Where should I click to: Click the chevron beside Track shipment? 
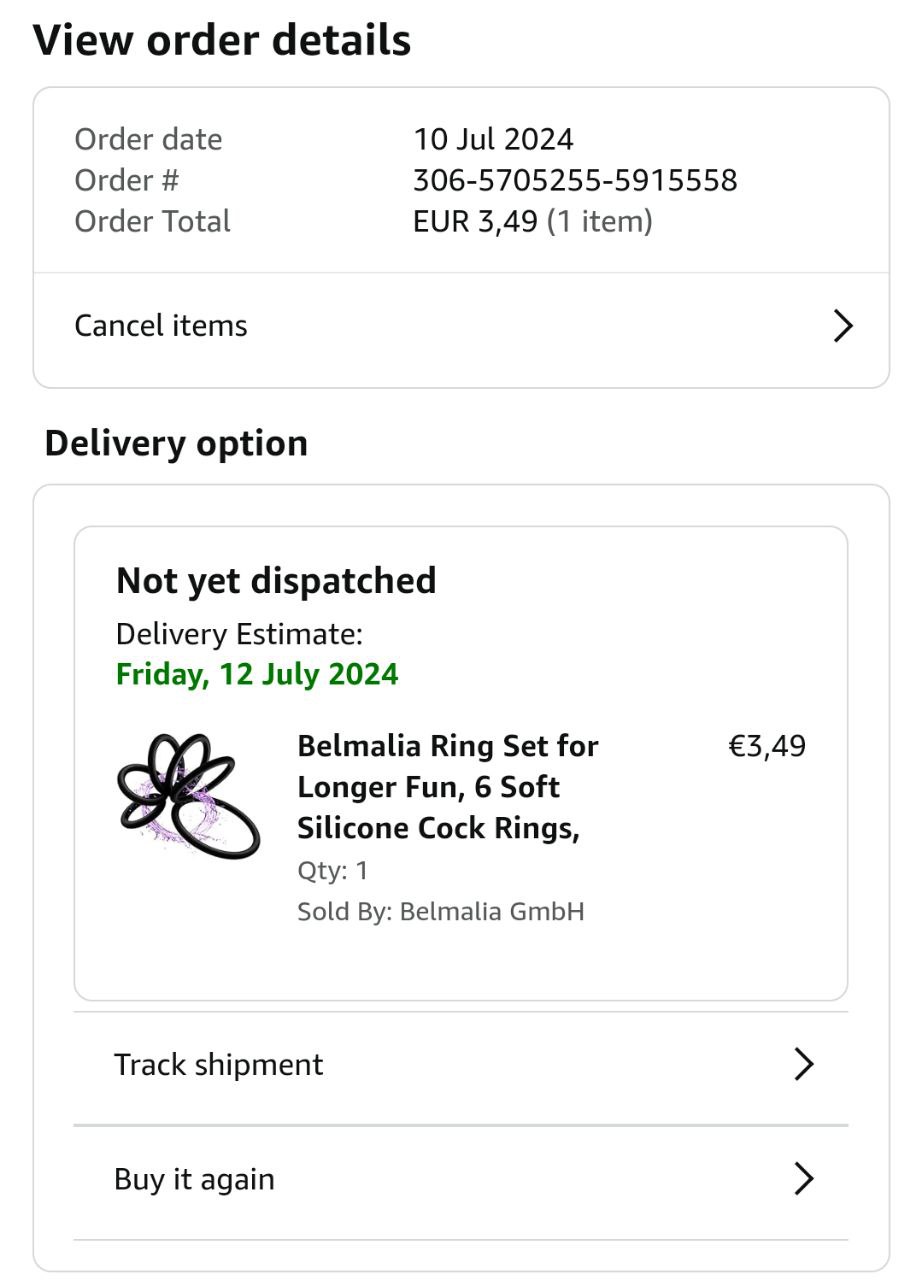coord(803,1065)
